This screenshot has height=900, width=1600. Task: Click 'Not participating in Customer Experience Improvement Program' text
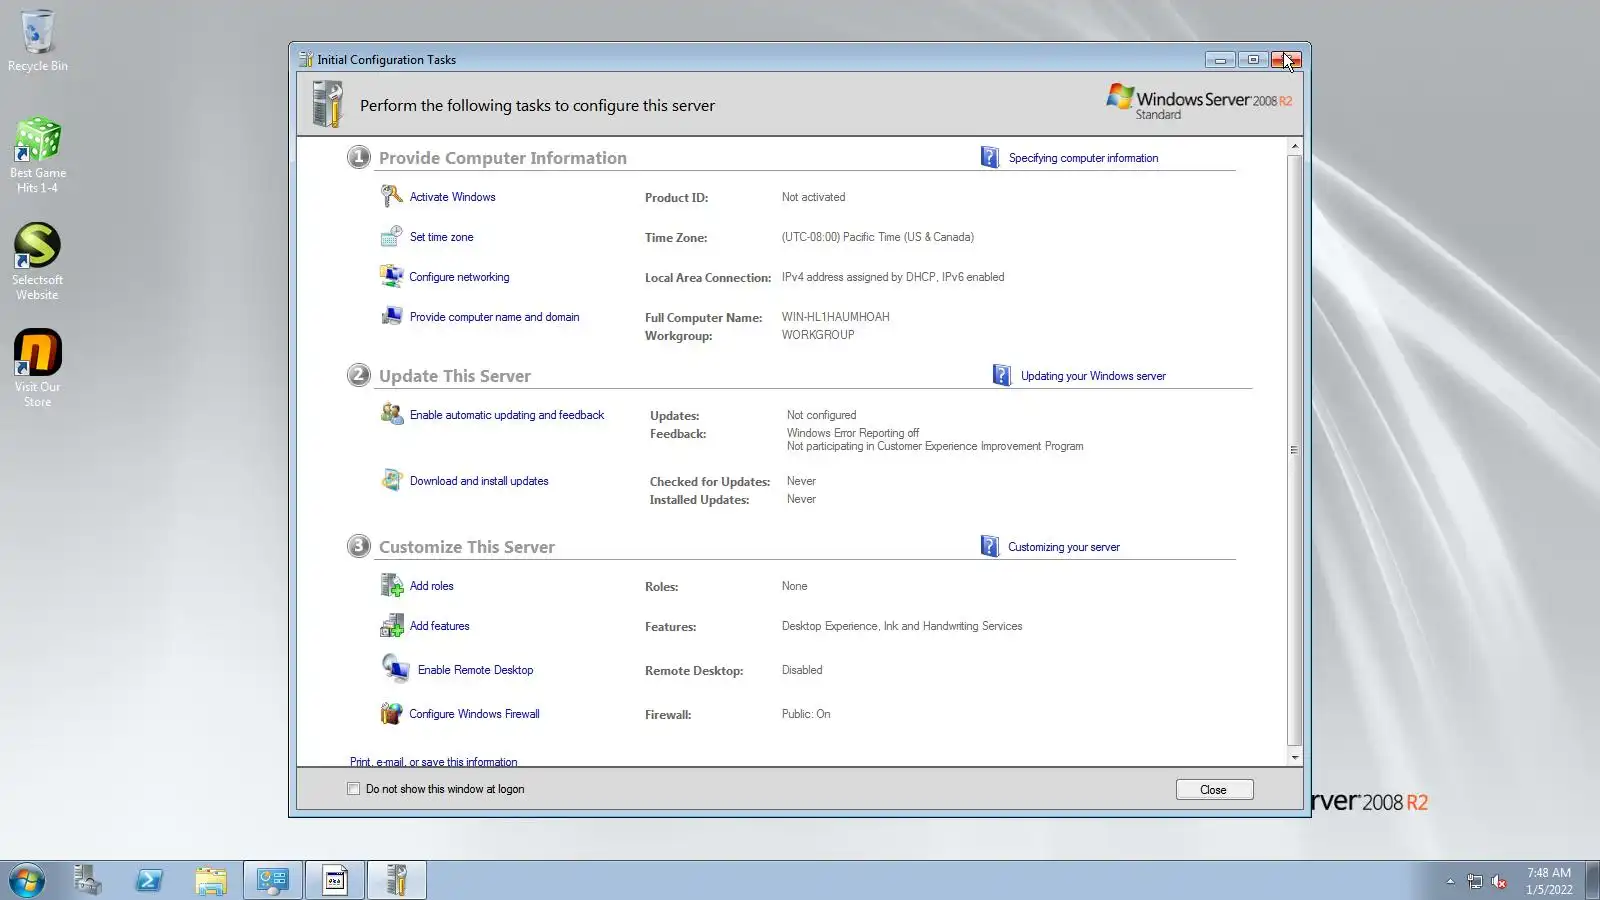(935, 446)
